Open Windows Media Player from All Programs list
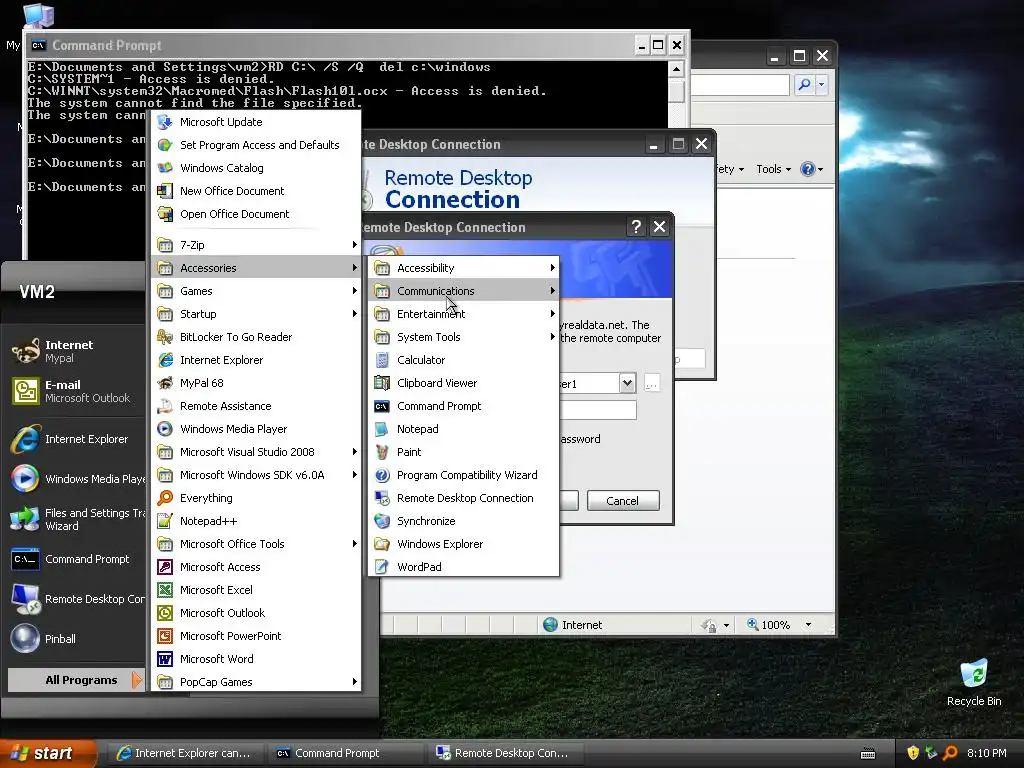 (256, 429)
